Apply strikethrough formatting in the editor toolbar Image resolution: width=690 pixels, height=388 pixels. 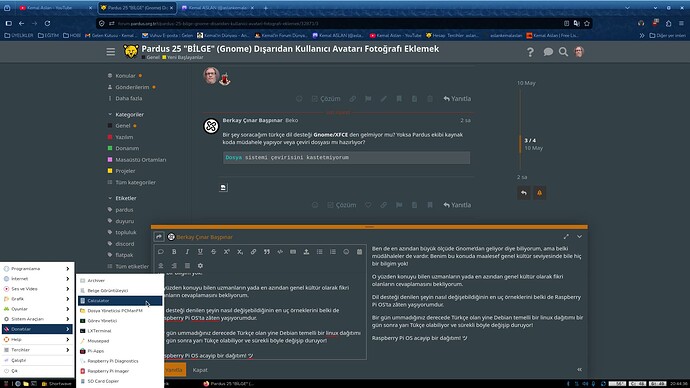213,252
